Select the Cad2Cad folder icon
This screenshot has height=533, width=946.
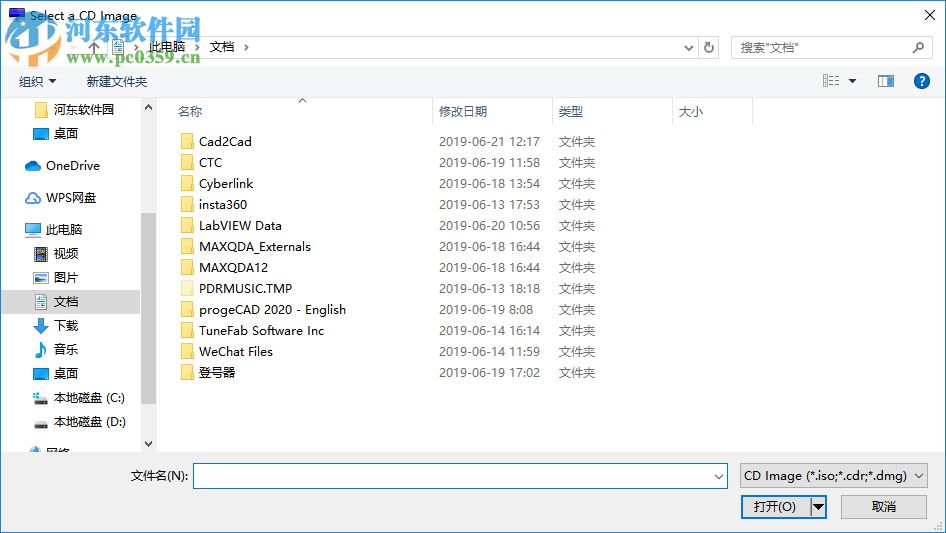click(x=188, y=141)
